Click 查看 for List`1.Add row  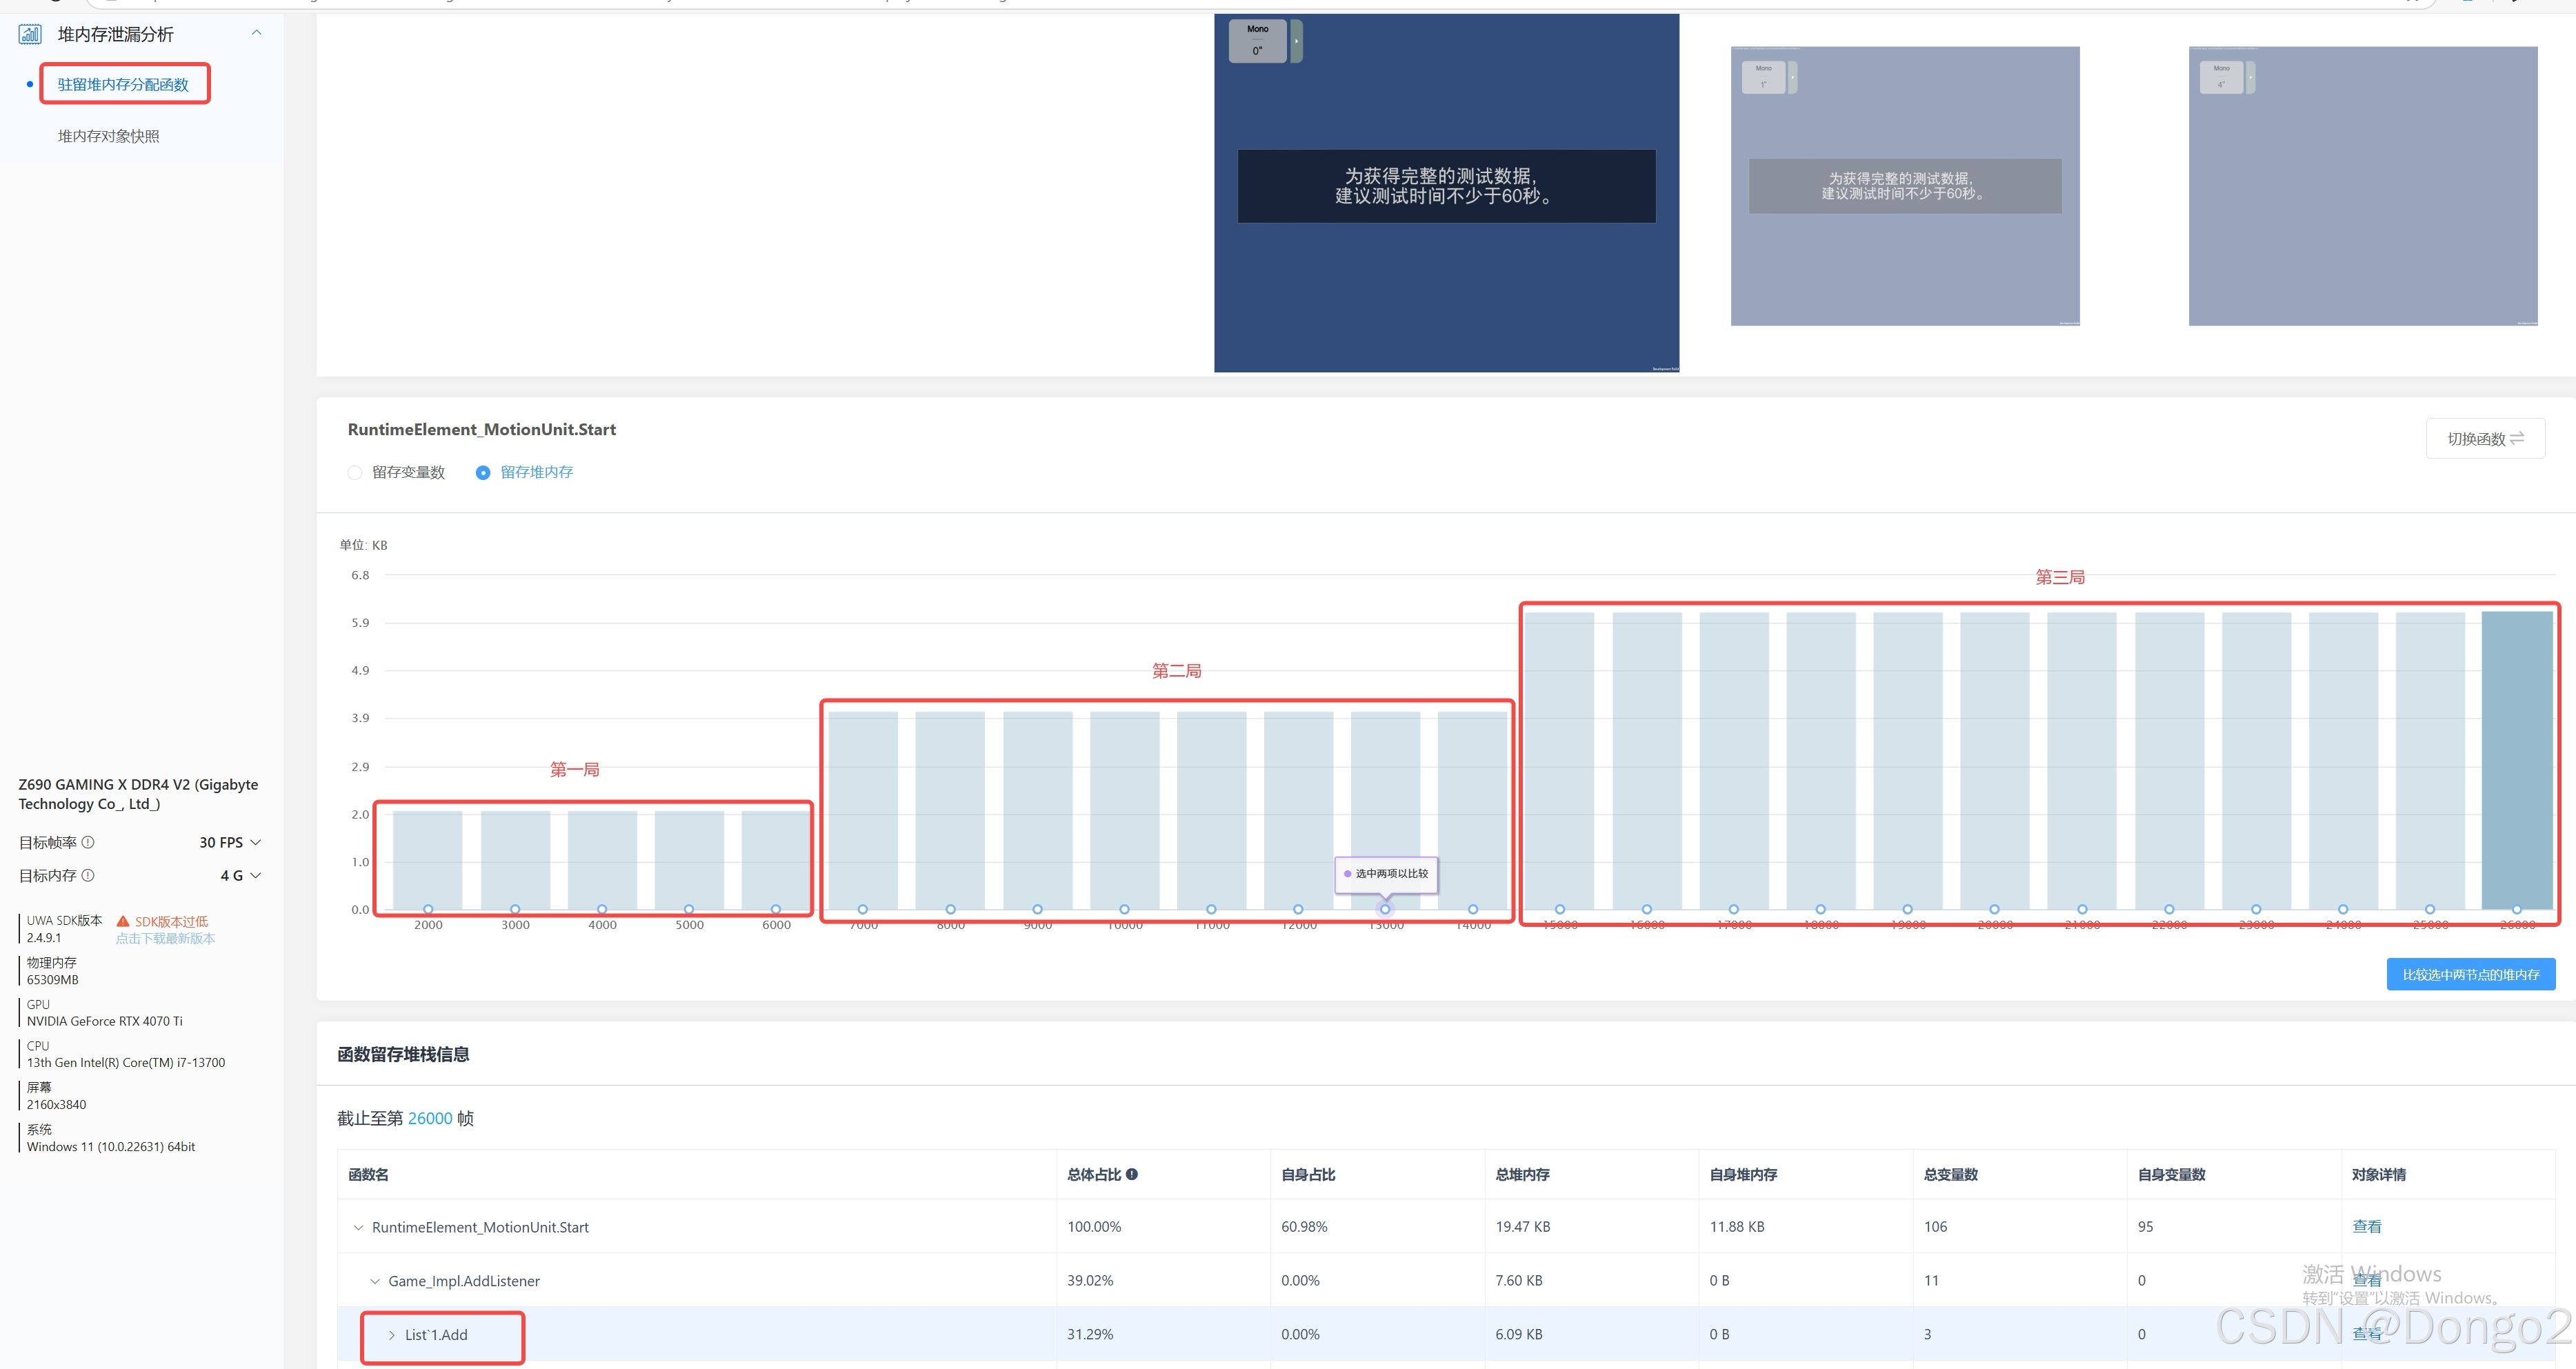[x=2366, y=1334]
